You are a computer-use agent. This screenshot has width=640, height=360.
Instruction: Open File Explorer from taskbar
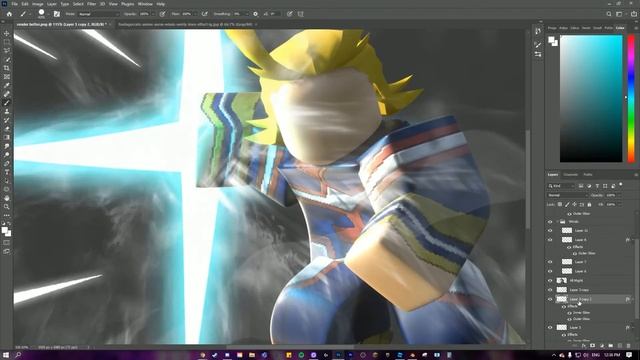(252, 355)
